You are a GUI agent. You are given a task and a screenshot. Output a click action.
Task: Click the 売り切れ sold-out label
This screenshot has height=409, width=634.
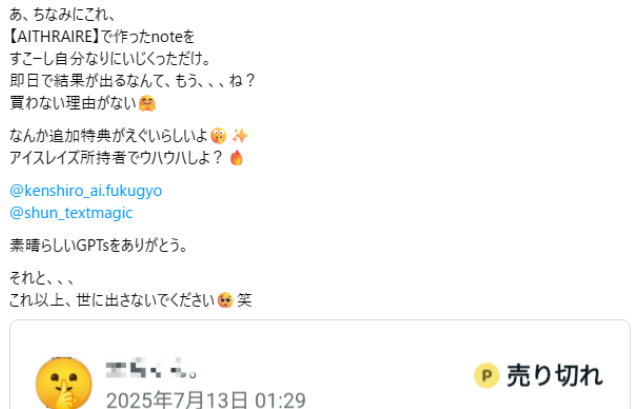click(555, 375)
